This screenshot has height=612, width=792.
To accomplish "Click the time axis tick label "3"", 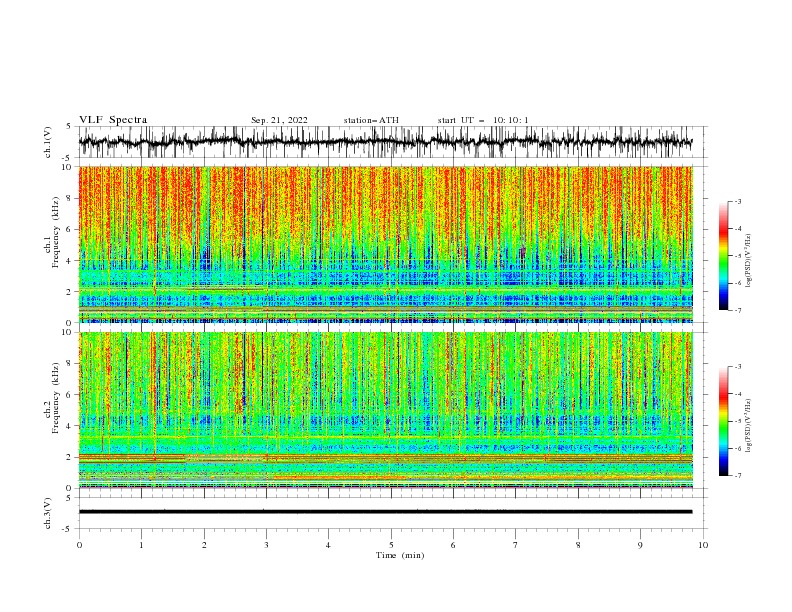I will (266, 545).
